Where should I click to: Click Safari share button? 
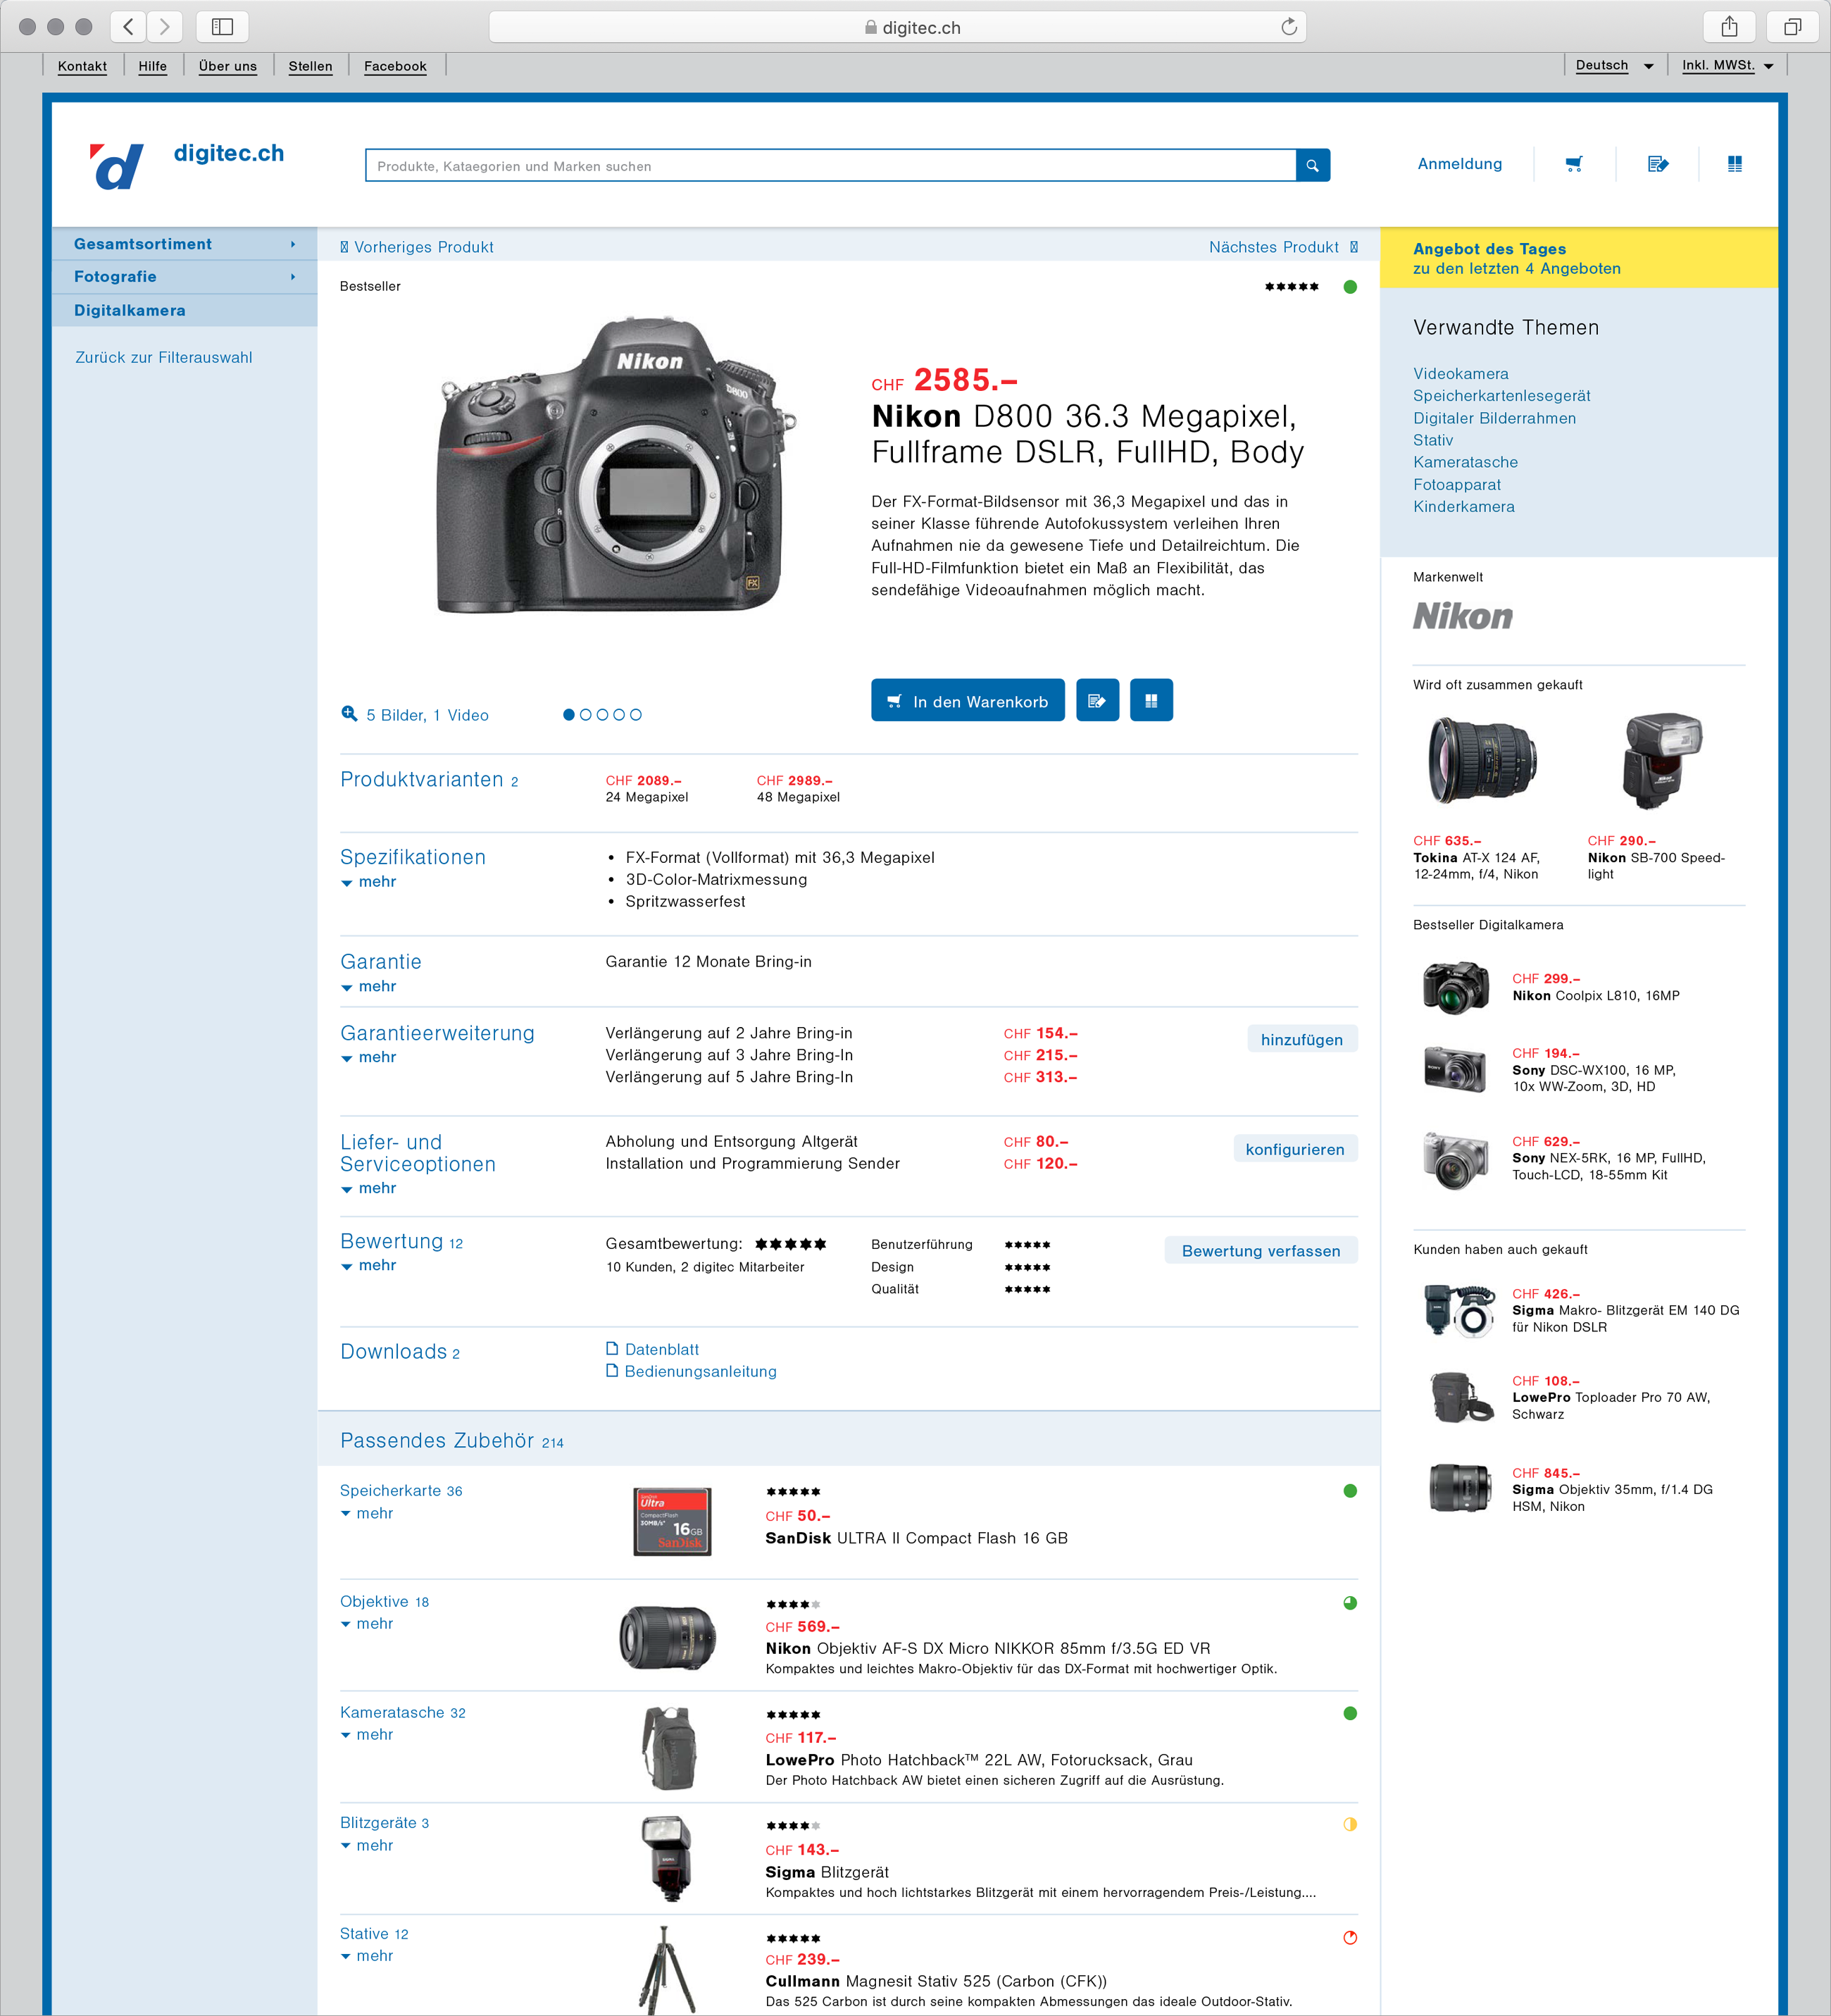(x=1729, y=27)
